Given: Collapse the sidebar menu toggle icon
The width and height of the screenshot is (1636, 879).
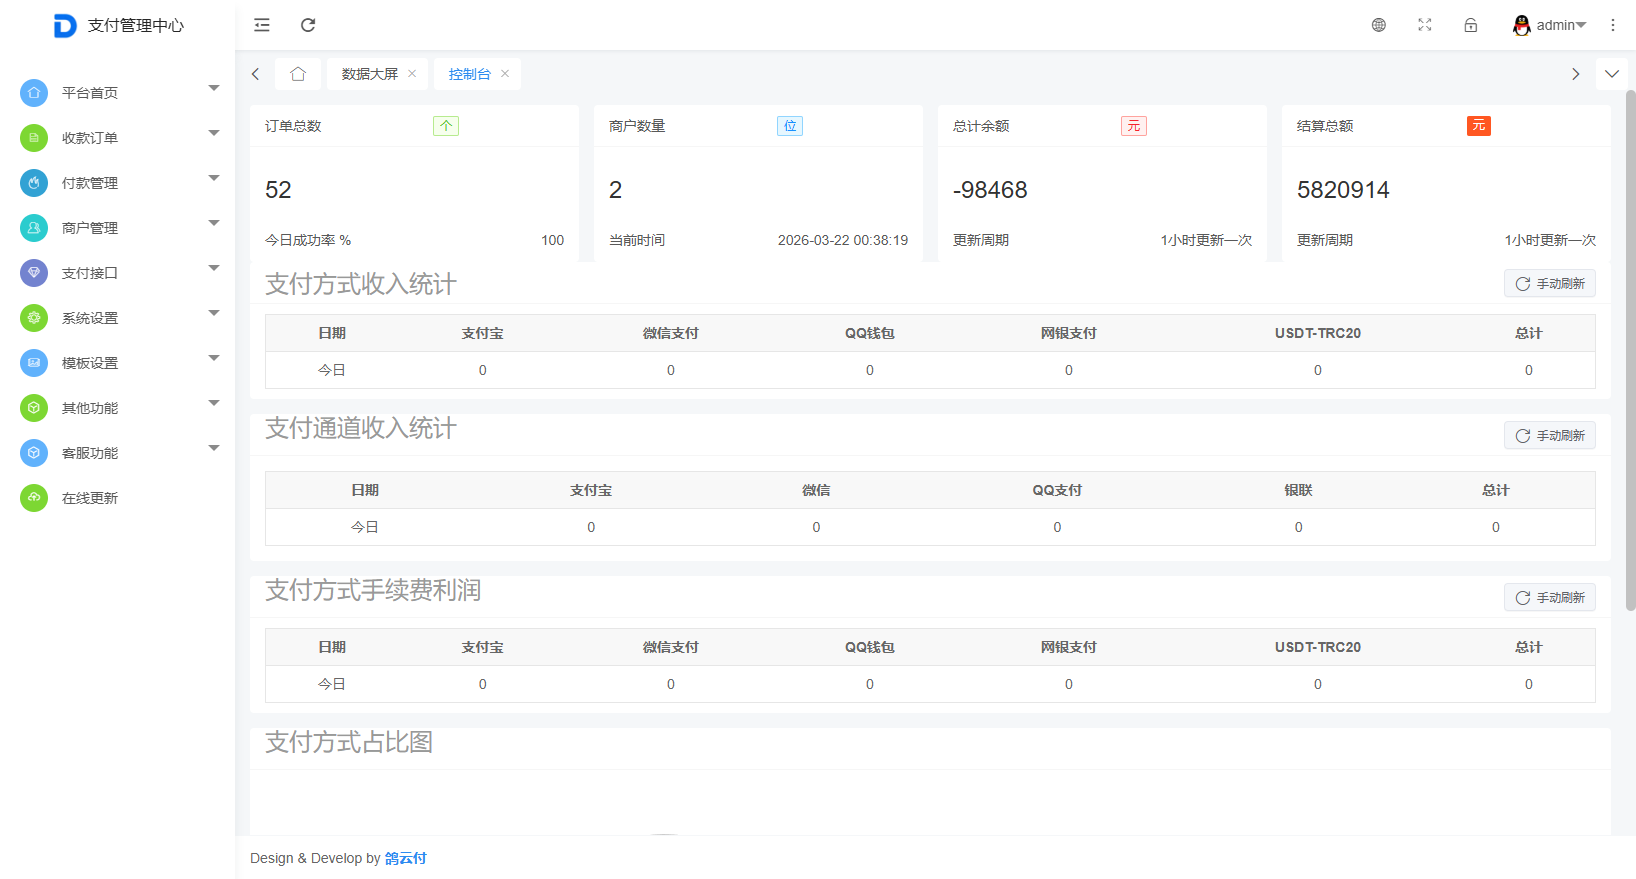Looking at the screenshot, I should [x=262, y=25].
